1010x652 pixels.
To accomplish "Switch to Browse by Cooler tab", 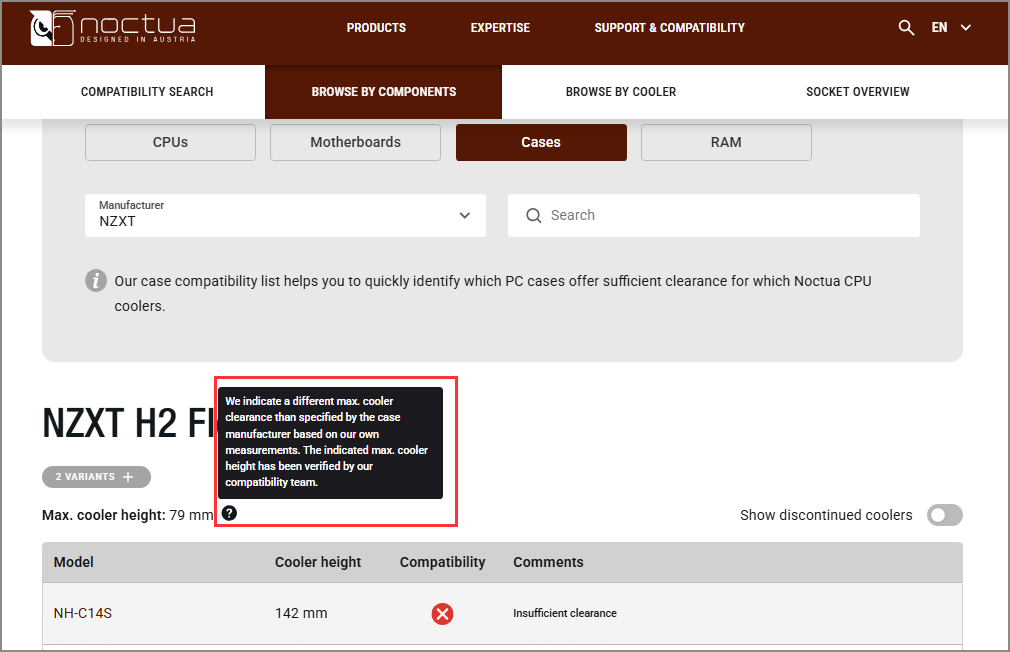I will [621, 91].
